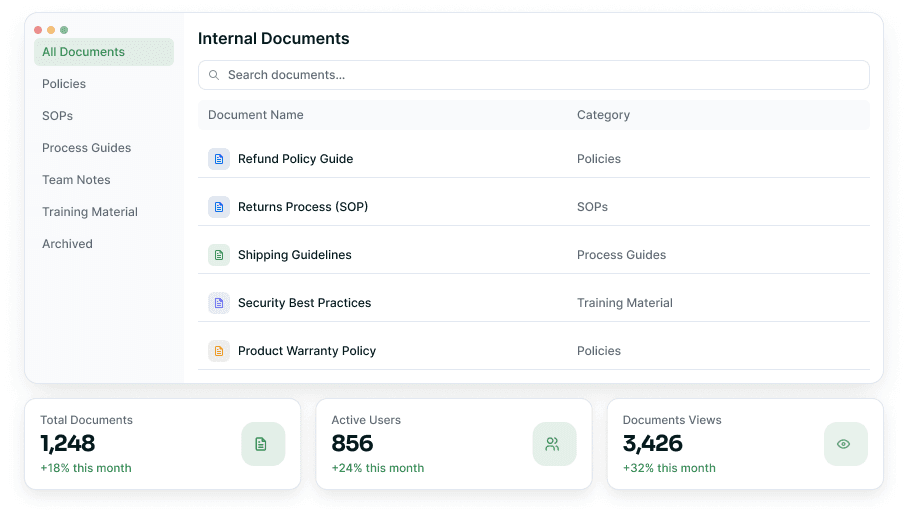Switch to Team Notes section
908x510 pixels.
coord(76,180)
